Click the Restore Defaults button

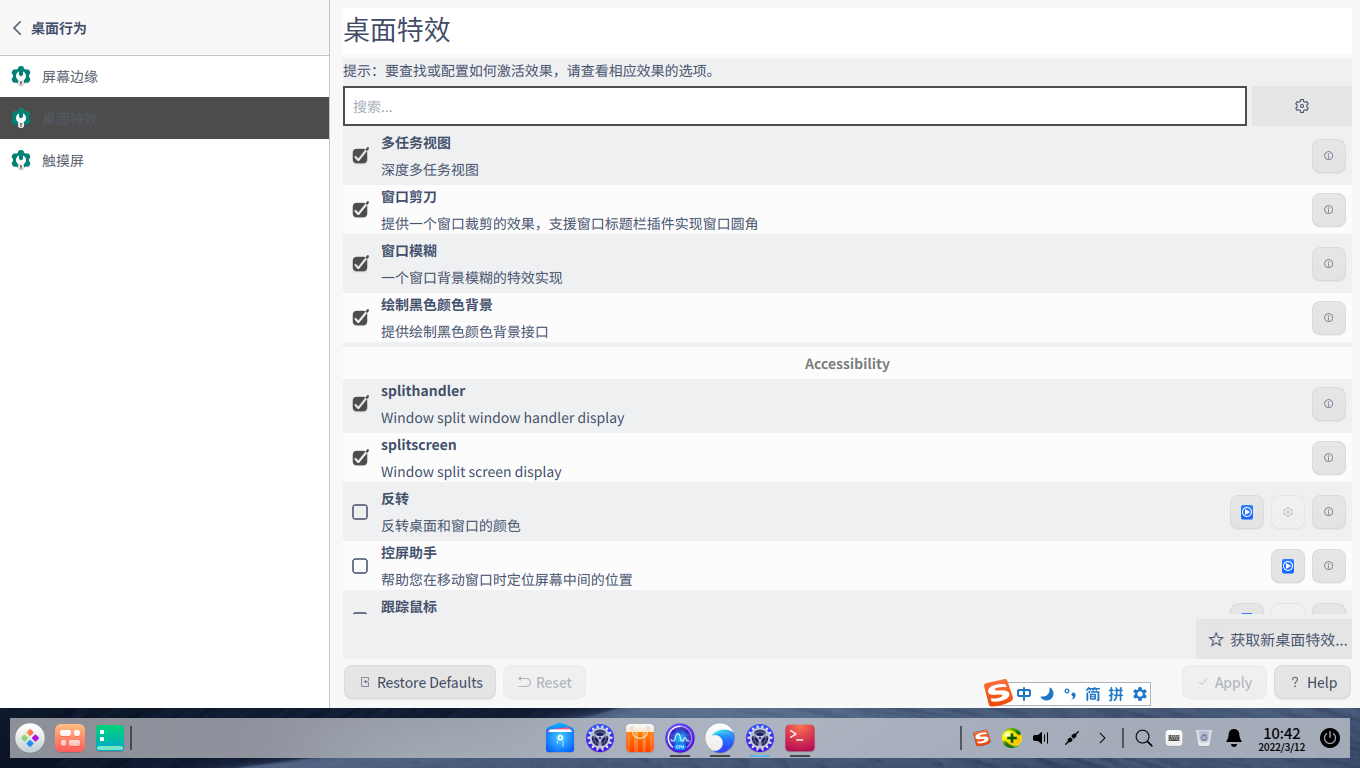click(x=419, y=682)
